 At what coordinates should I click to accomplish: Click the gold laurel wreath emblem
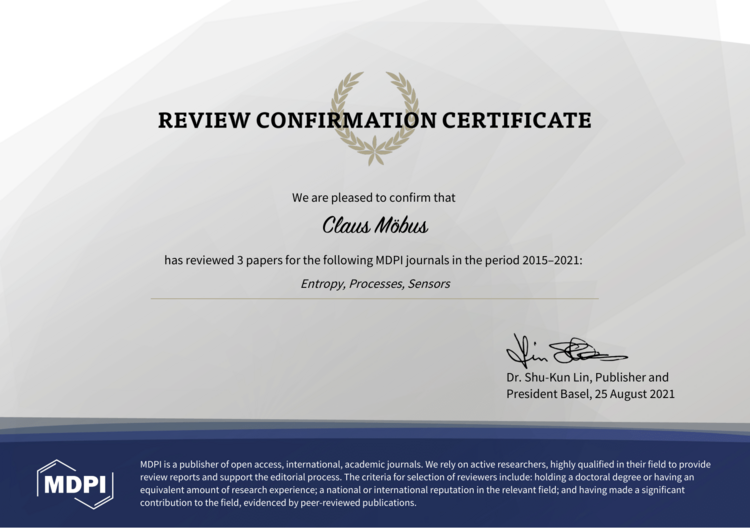point(375,118)
